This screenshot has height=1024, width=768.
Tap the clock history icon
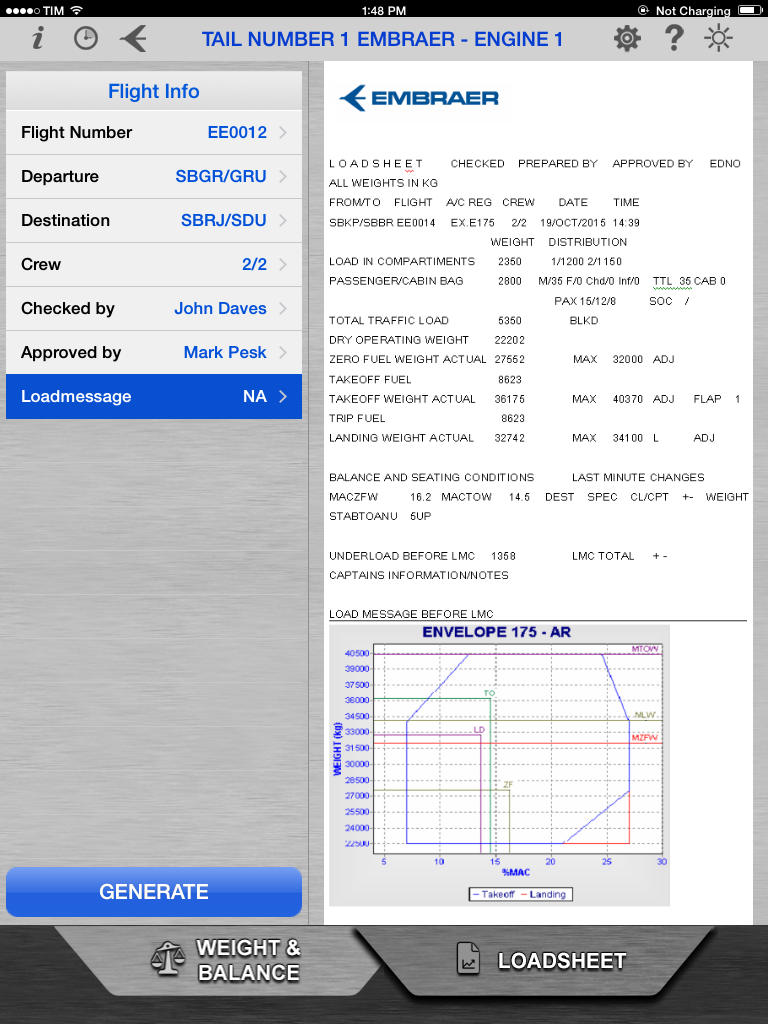(86, 39)
